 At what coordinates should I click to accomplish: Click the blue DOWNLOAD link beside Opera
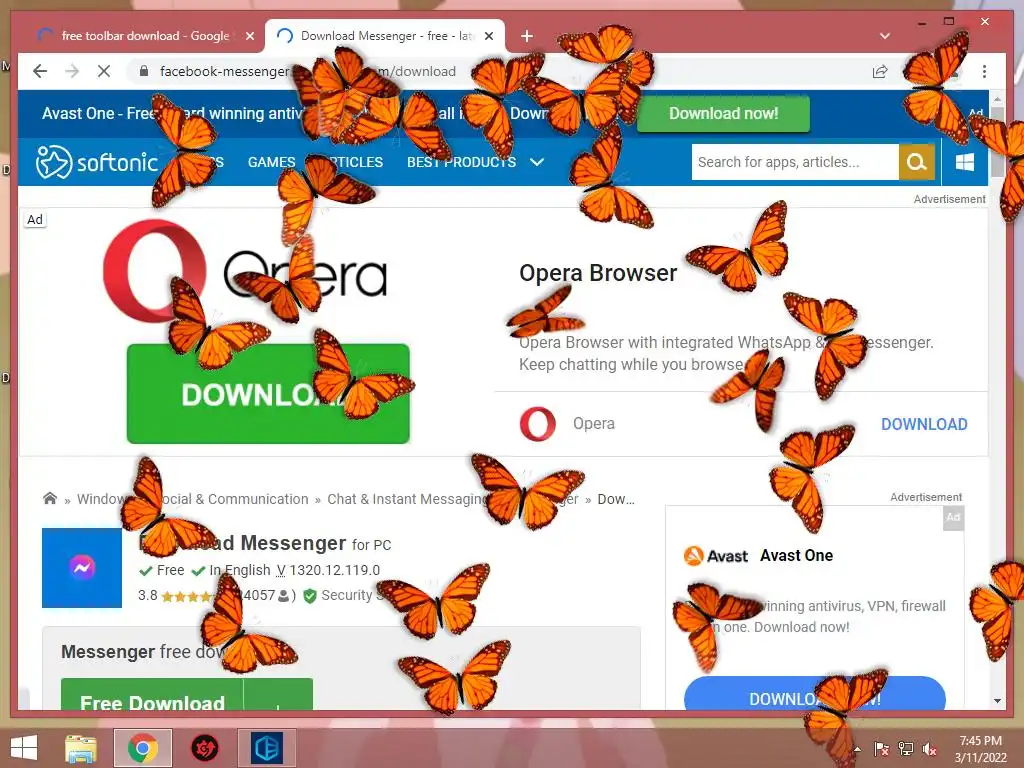[x=924, y=424]
